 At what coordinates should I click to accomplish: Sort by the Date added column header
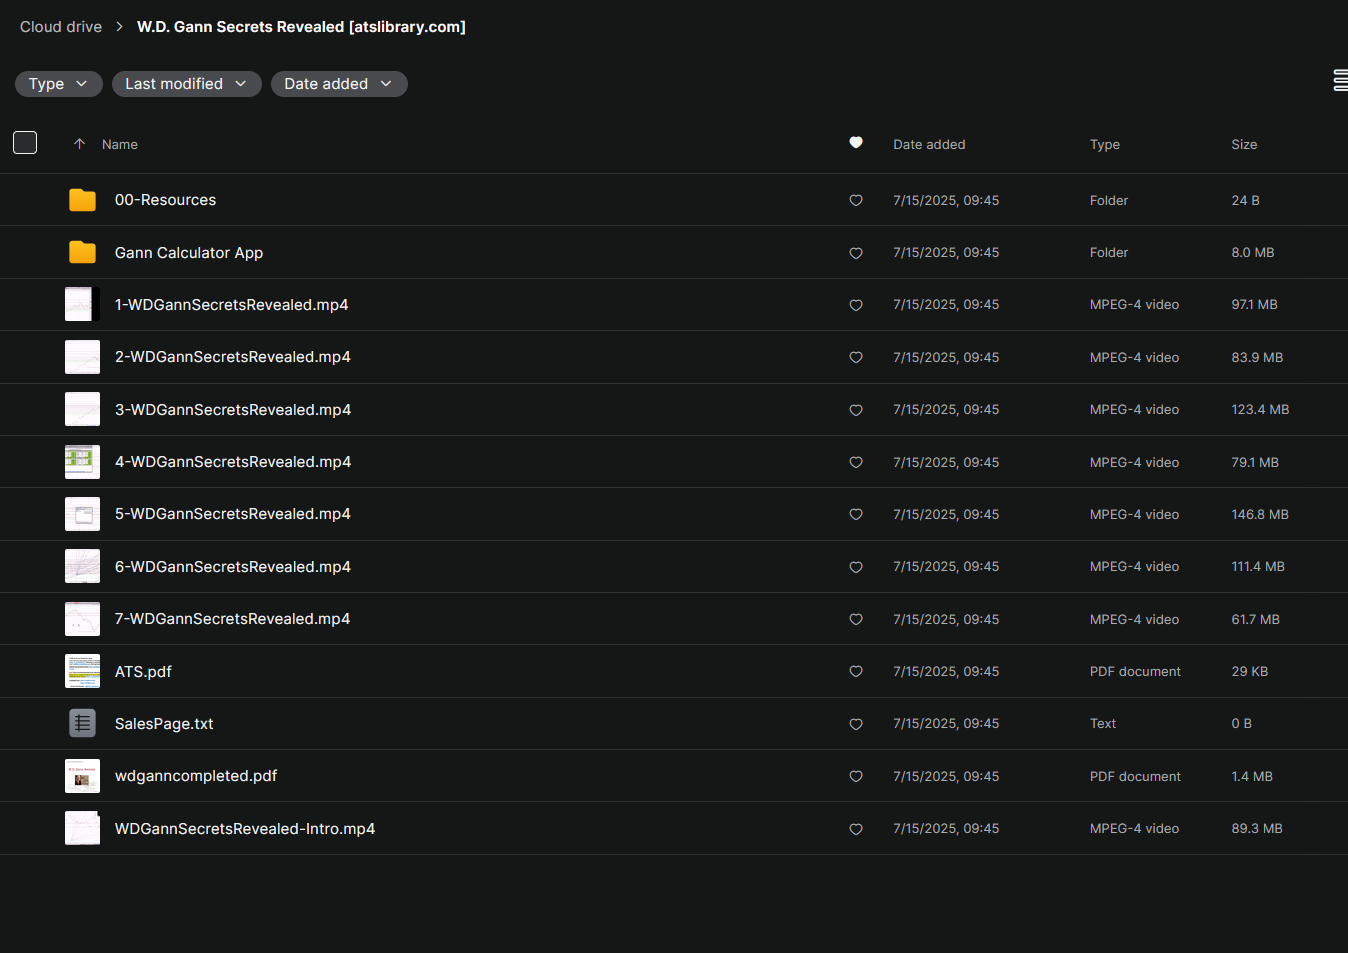pyautogui.click(x=929, y=145)
